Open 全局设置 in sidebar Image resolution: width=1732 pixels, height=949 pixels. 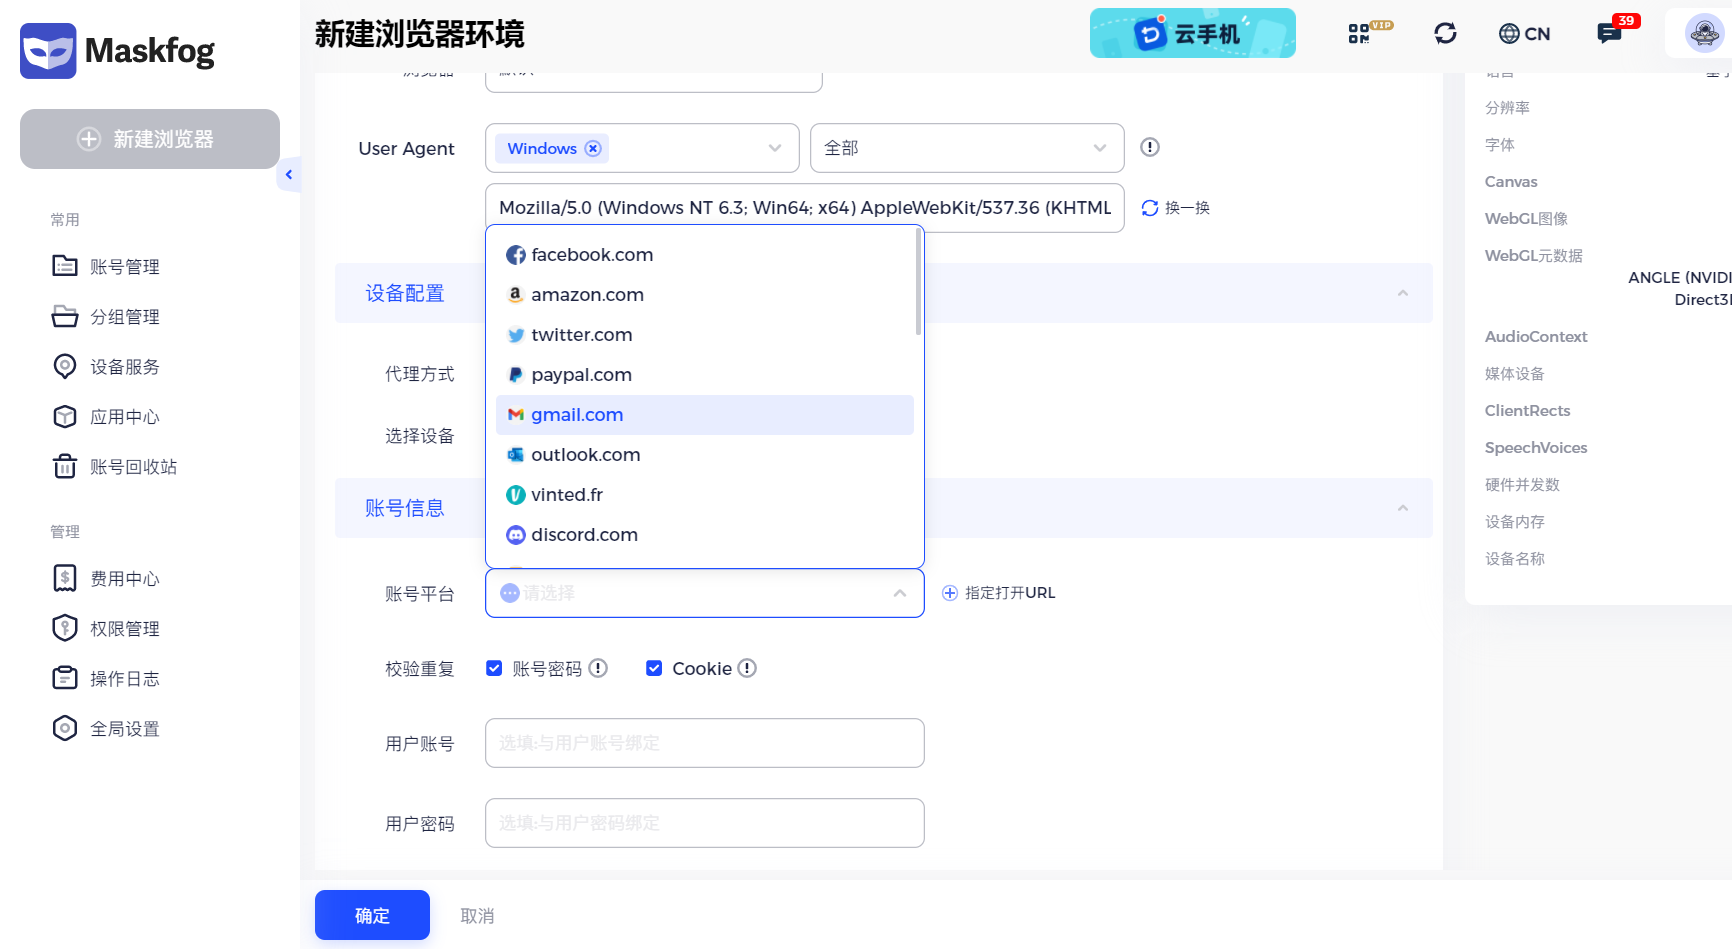[x=105, y=728]
